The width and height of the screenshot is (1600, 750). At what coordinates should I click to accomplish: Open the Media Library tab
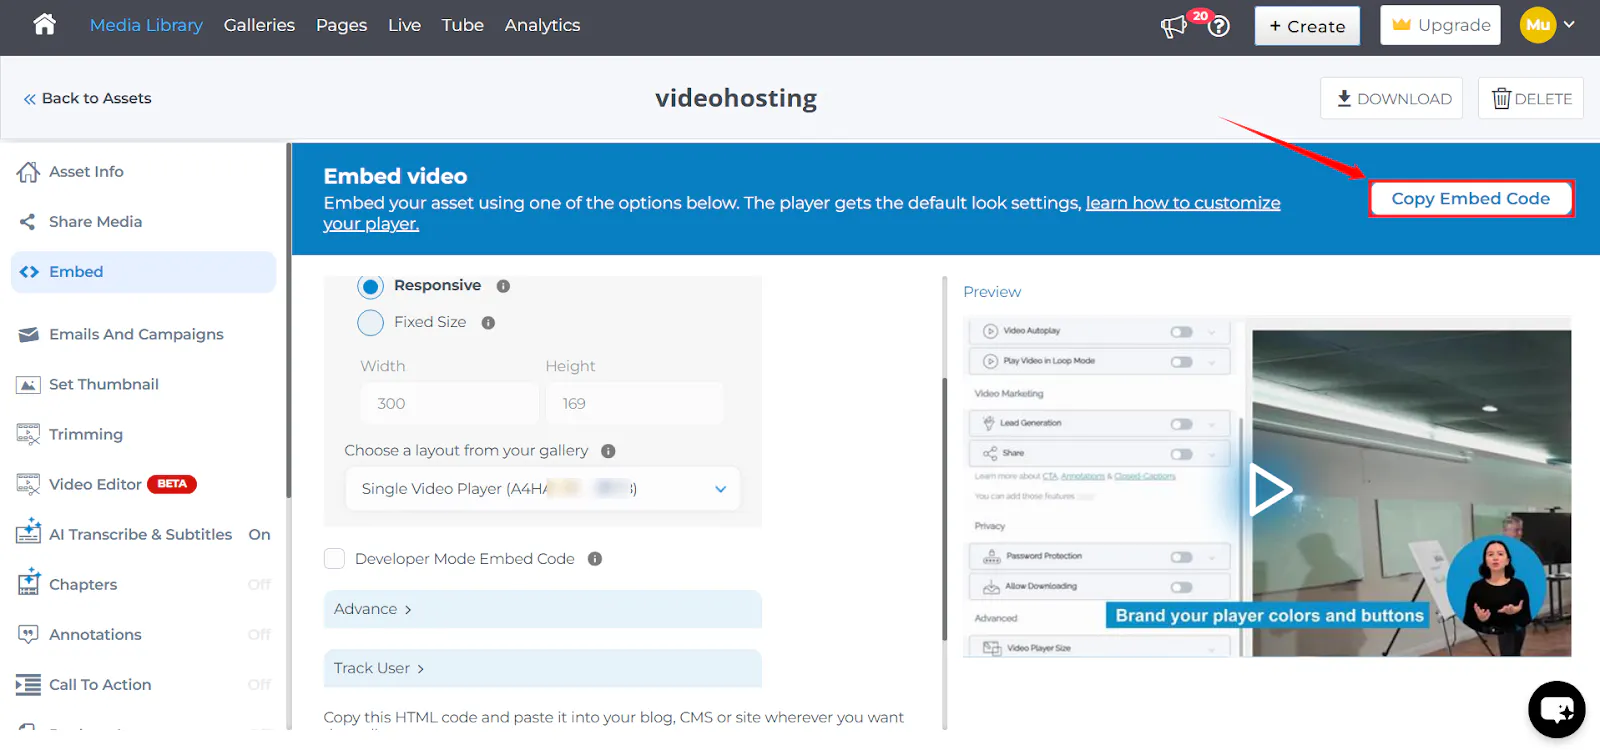pos(146,25)
